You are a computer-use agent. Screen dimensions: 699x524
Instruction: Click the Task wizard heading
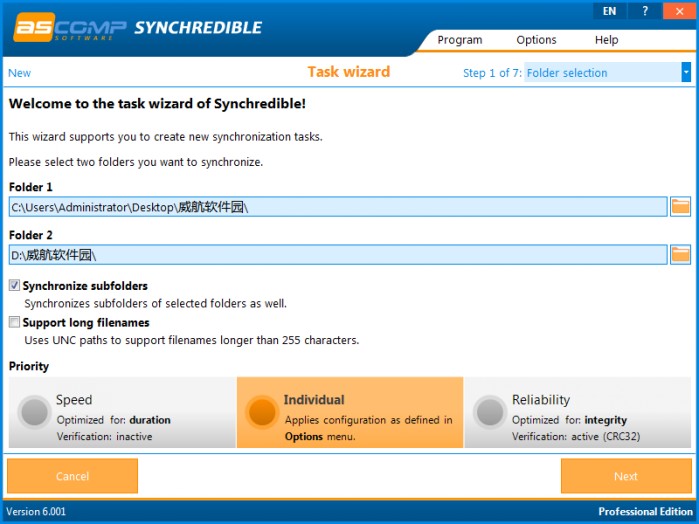pyautogui.click(x=349, y=72)
